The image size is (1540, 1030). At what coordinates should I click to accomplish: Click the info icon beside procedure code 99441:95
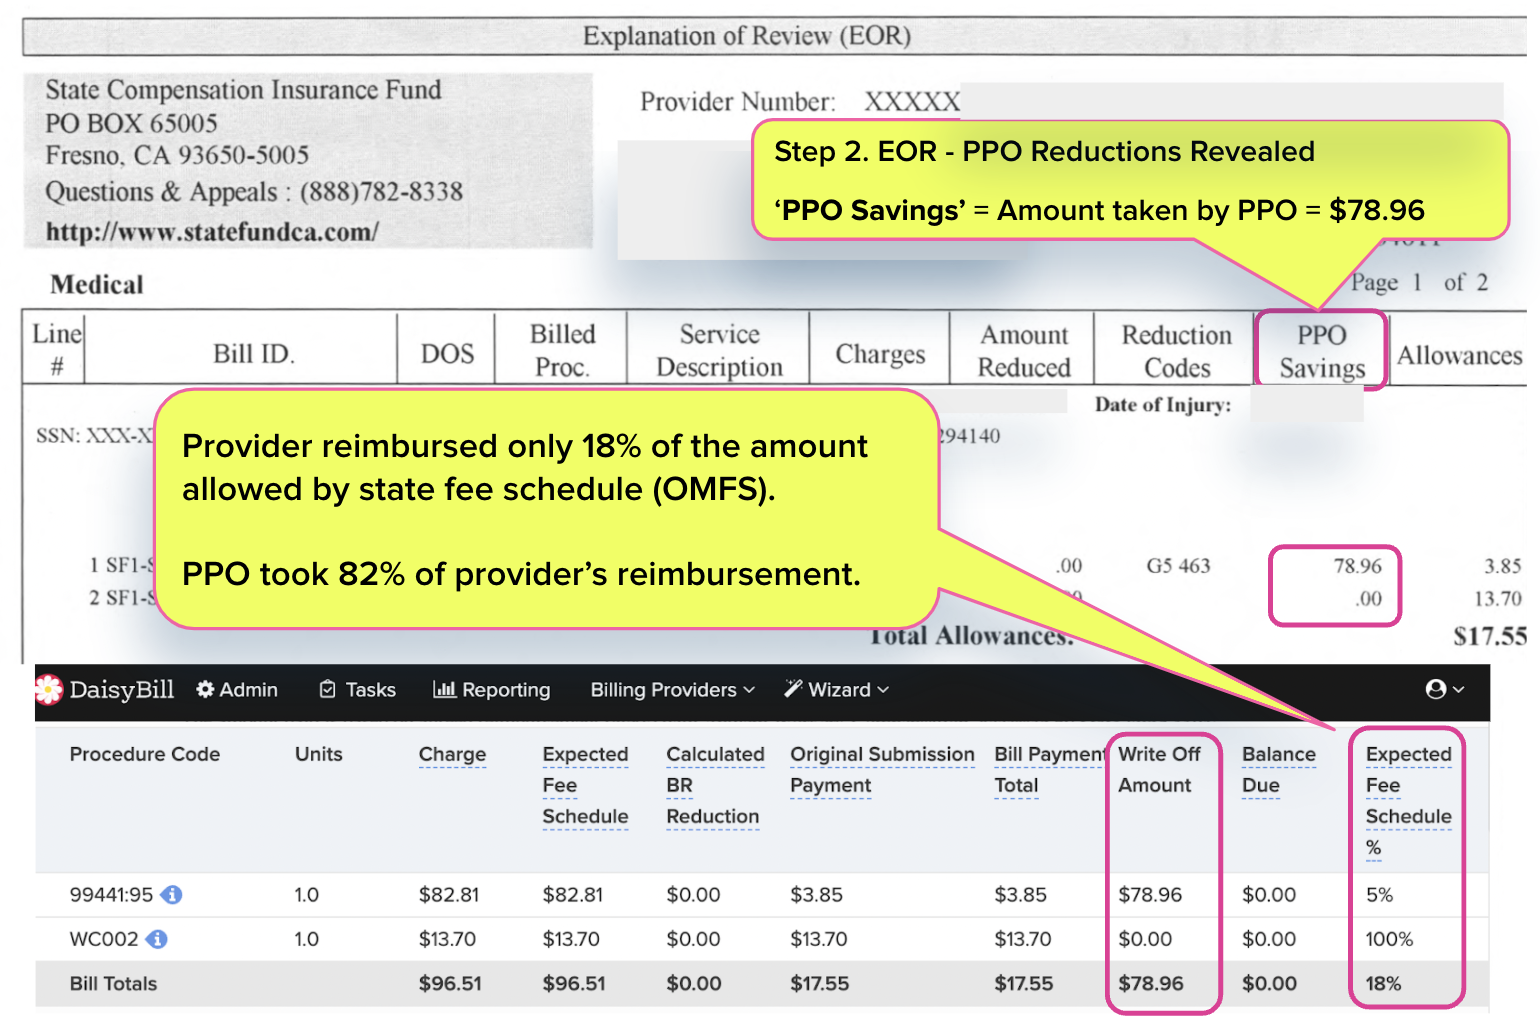[x=170, y=896]
